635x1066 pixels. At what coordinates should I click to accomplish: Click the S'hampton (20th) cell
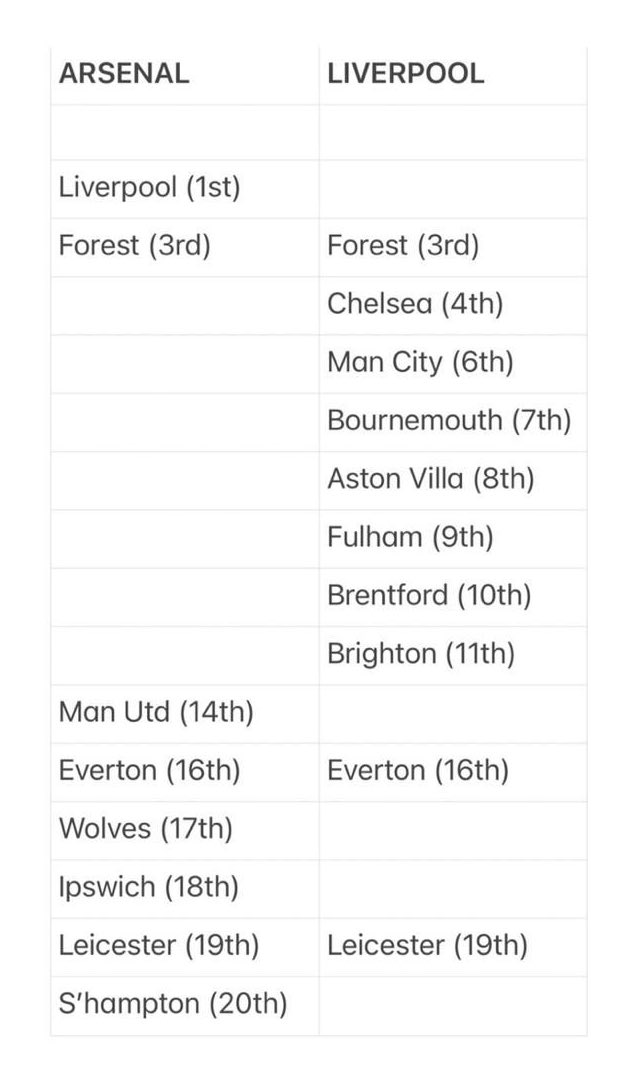pyautogui.click(x=172, y=1003)
